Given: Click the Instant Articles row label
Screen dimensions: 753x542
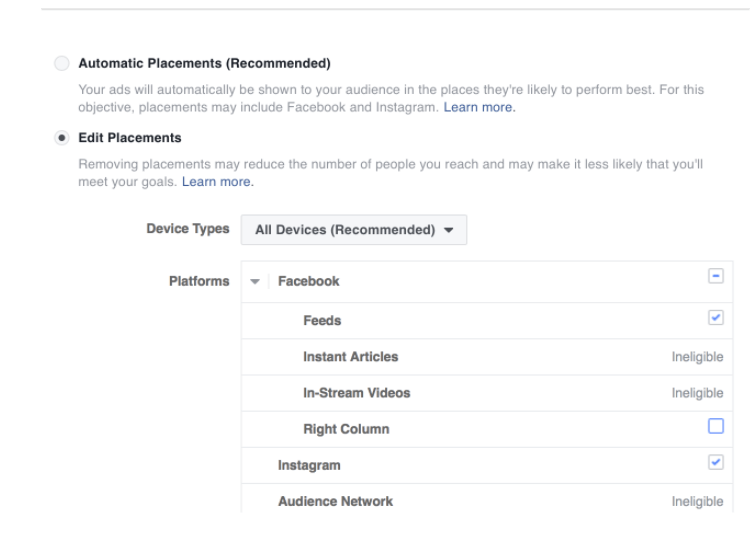Looking at the screenshot, I should [351, 357].
